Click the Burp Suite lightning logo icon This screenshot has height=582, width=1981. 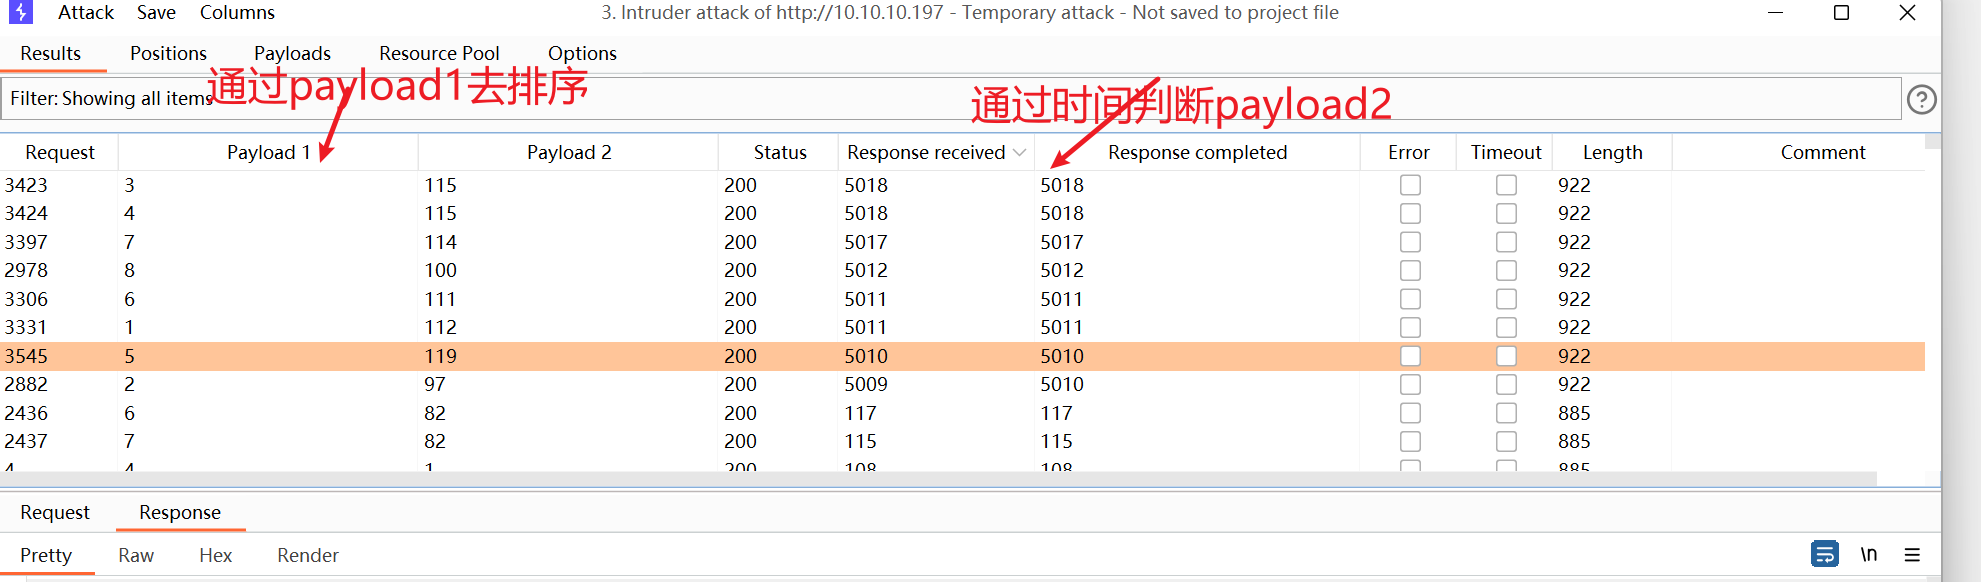[20, 12]
